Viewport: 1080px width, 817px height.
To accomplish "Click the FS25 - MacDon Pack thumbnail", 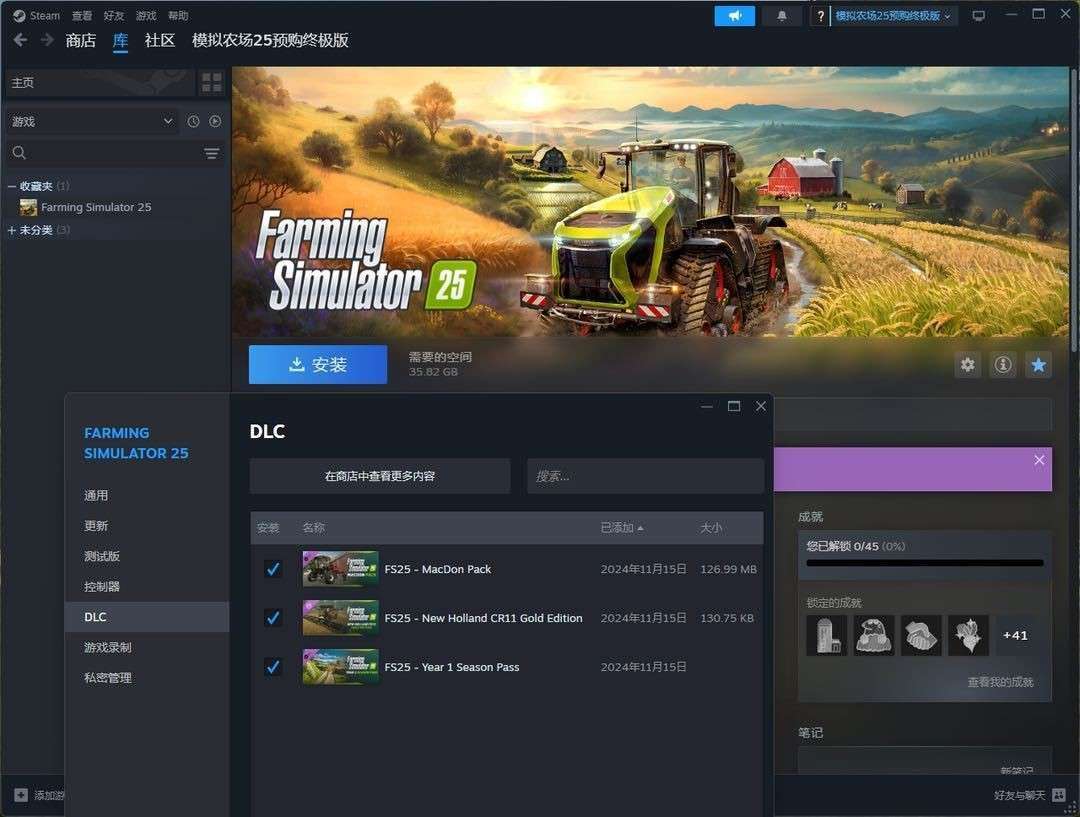I will pyautogui.click(x=340, y=569).
